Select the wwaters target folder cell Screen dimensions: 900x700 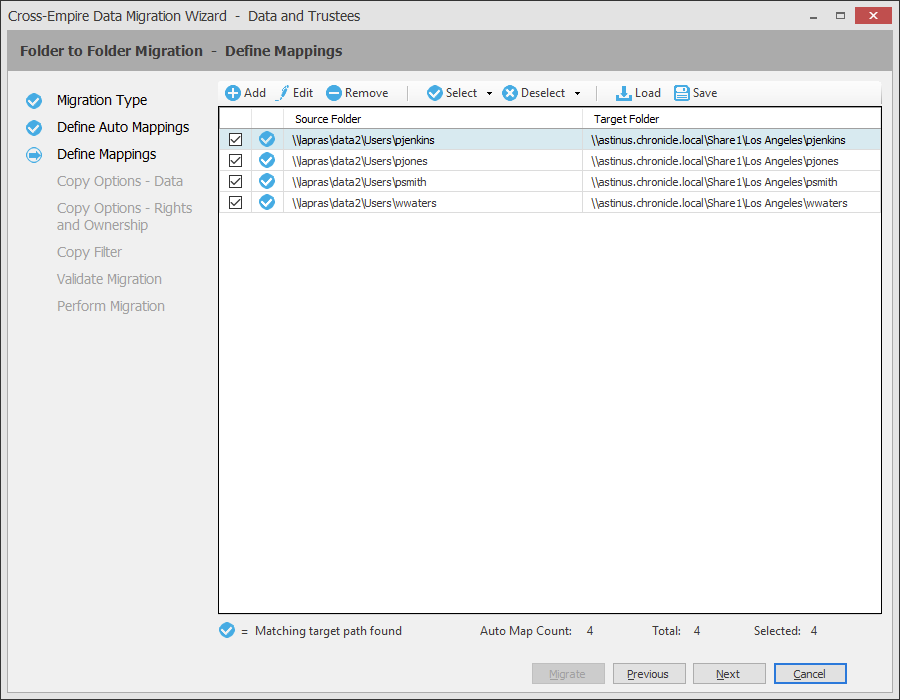coord(719,203)
